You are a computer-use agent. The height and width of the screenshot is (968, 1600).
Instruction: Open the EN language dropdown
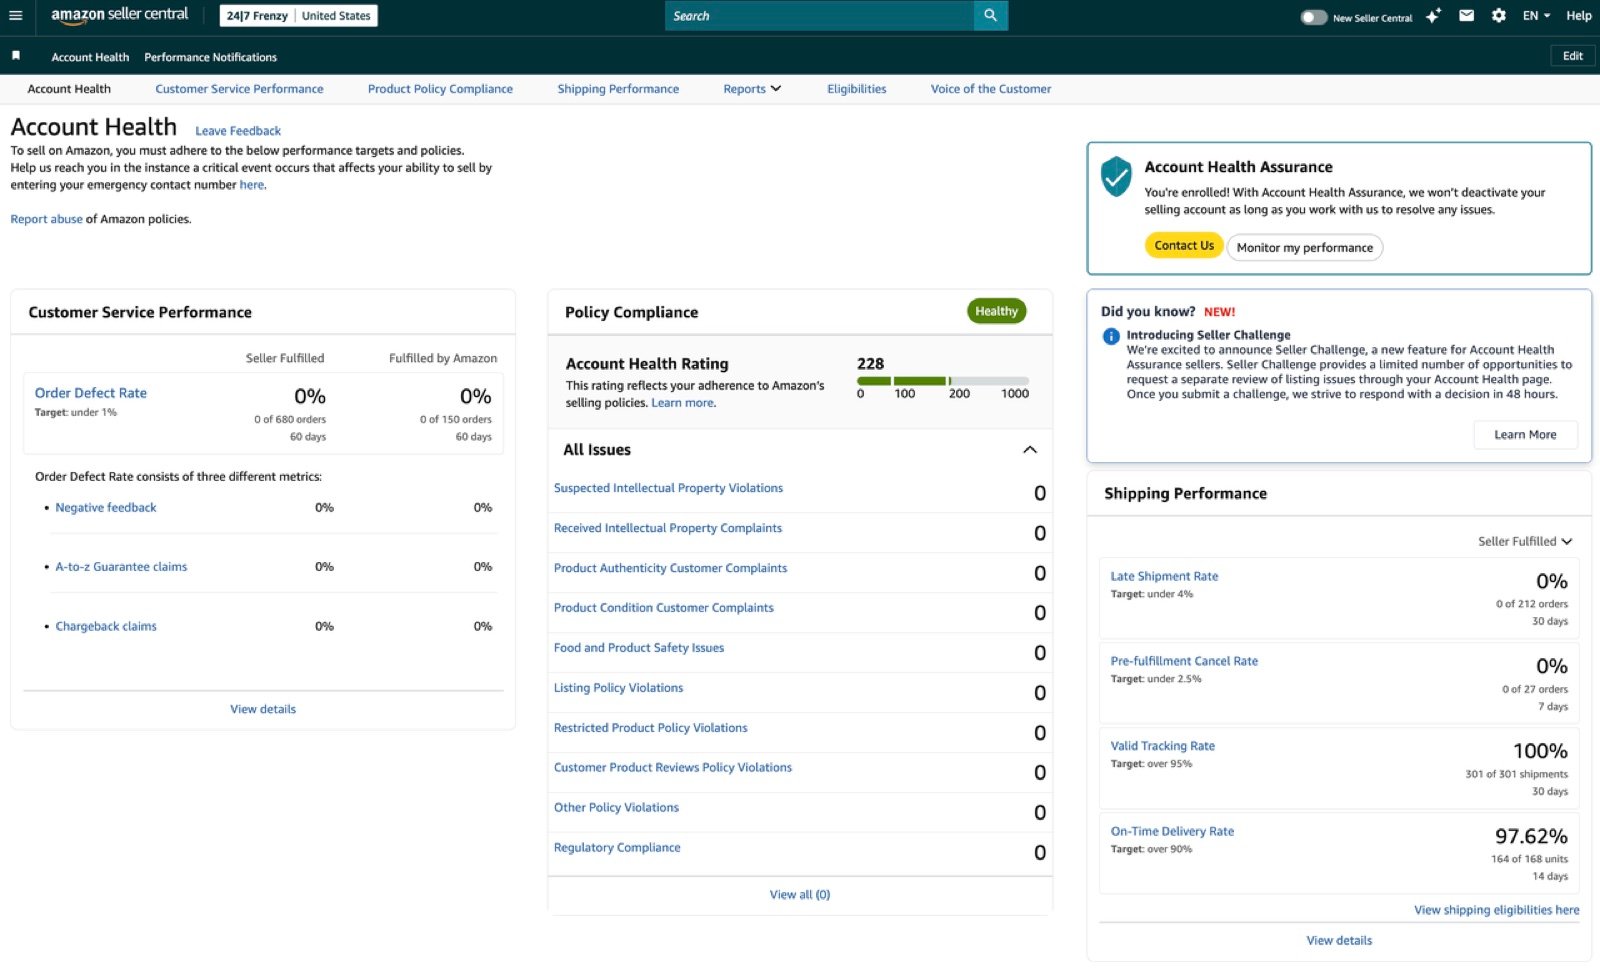point(1536,16)
